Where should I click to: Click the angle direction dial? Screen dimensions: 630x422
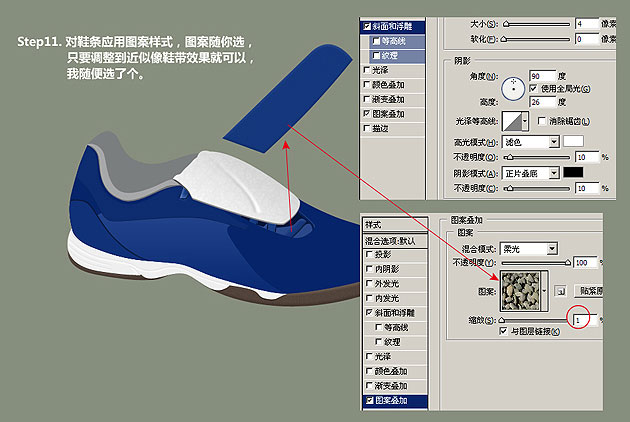513,89
